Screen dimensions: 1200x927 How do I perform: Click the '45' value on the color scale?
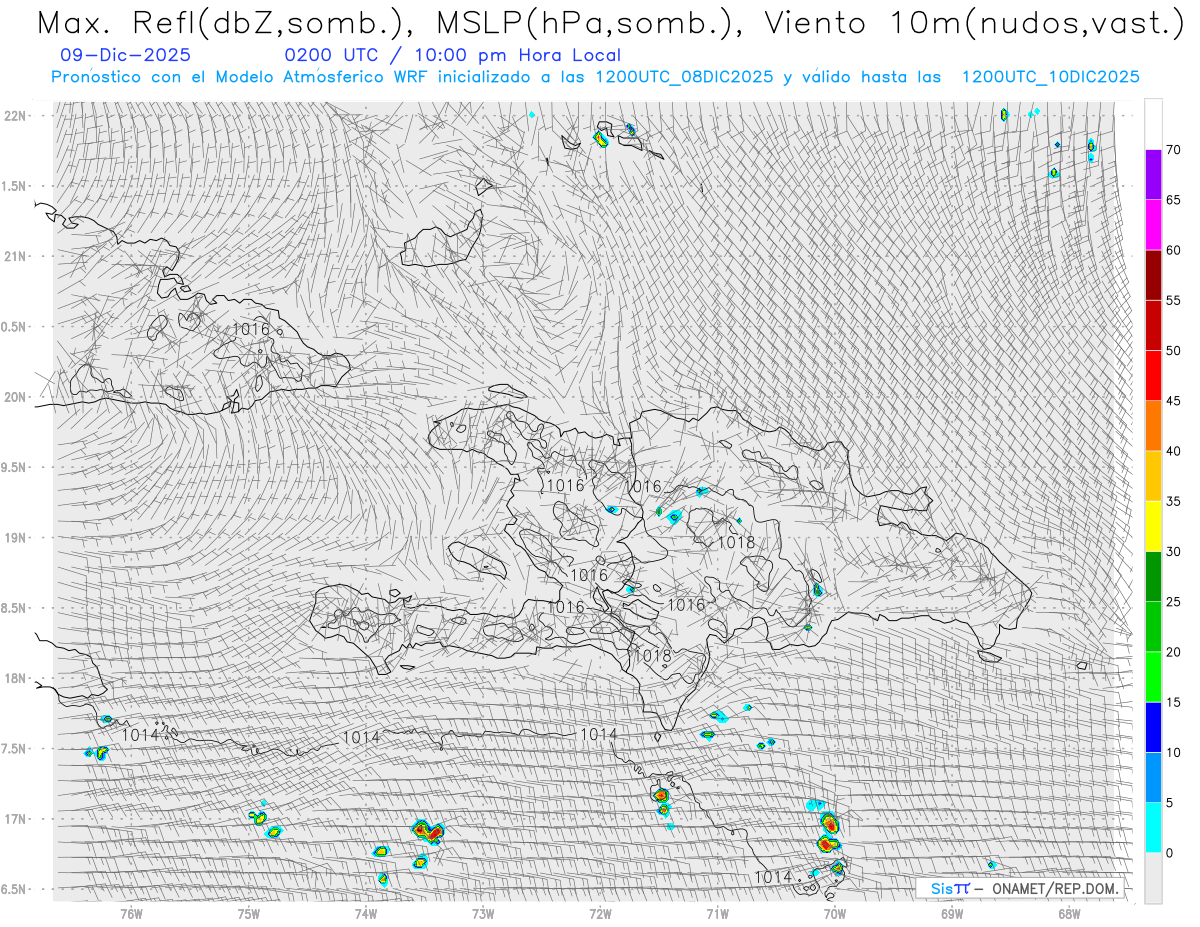[1174, 401]
